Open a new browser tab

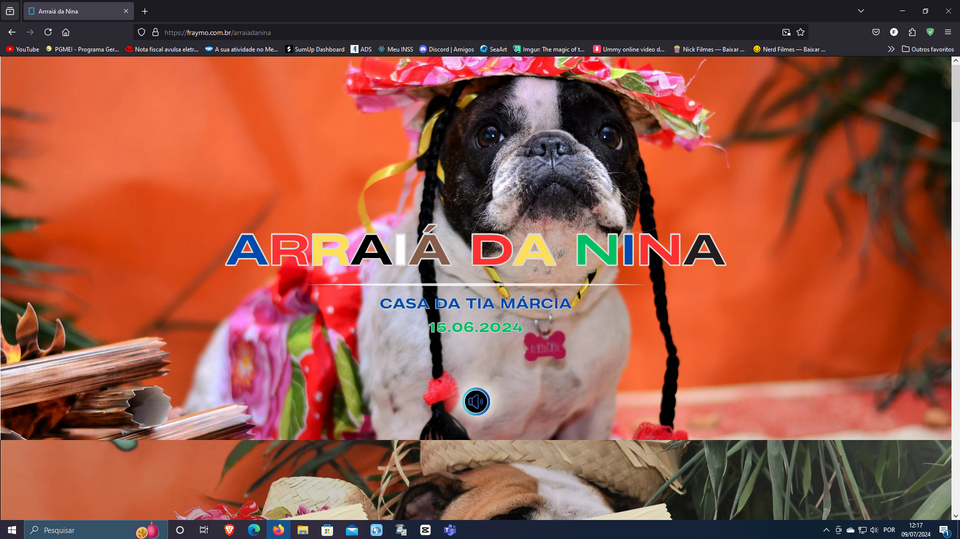coord(144,11)
